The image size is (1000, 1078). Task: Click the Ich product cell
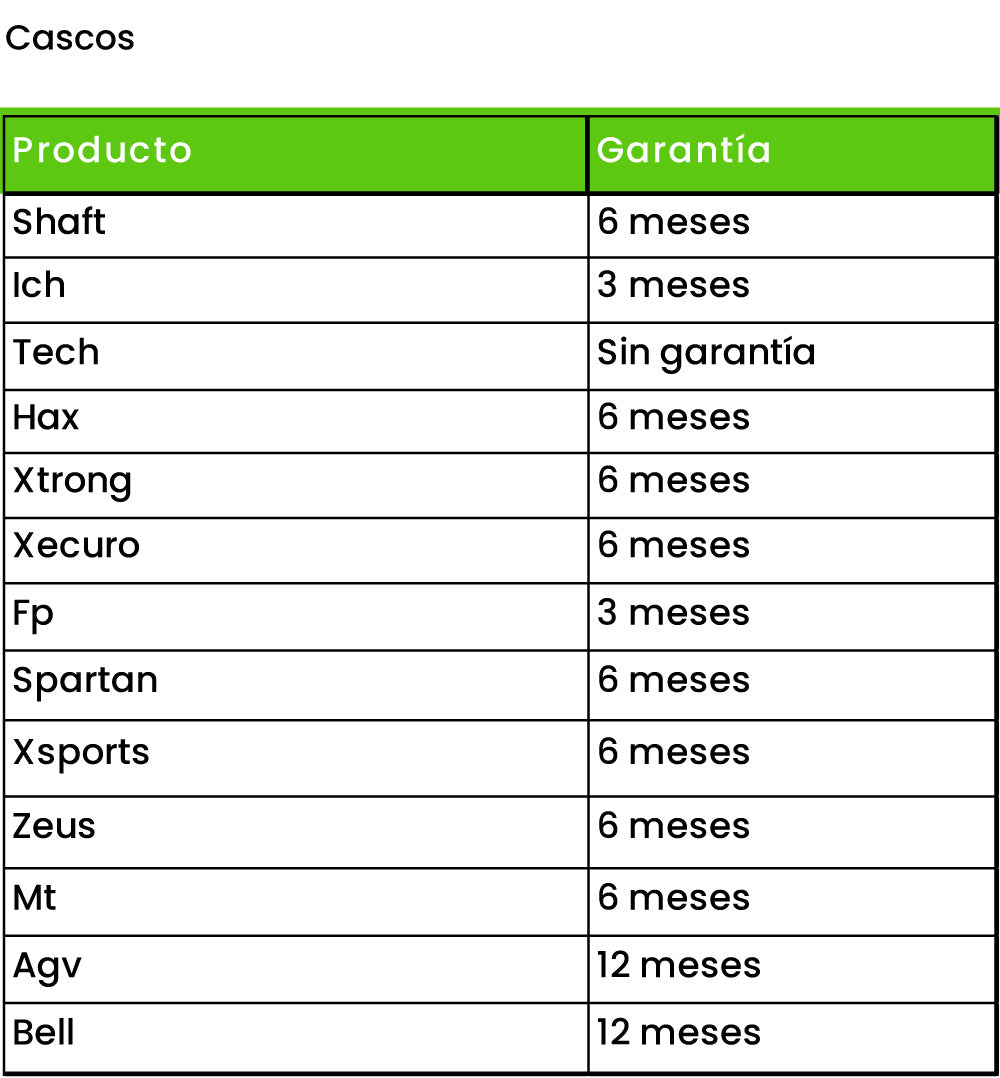(296, 290)
